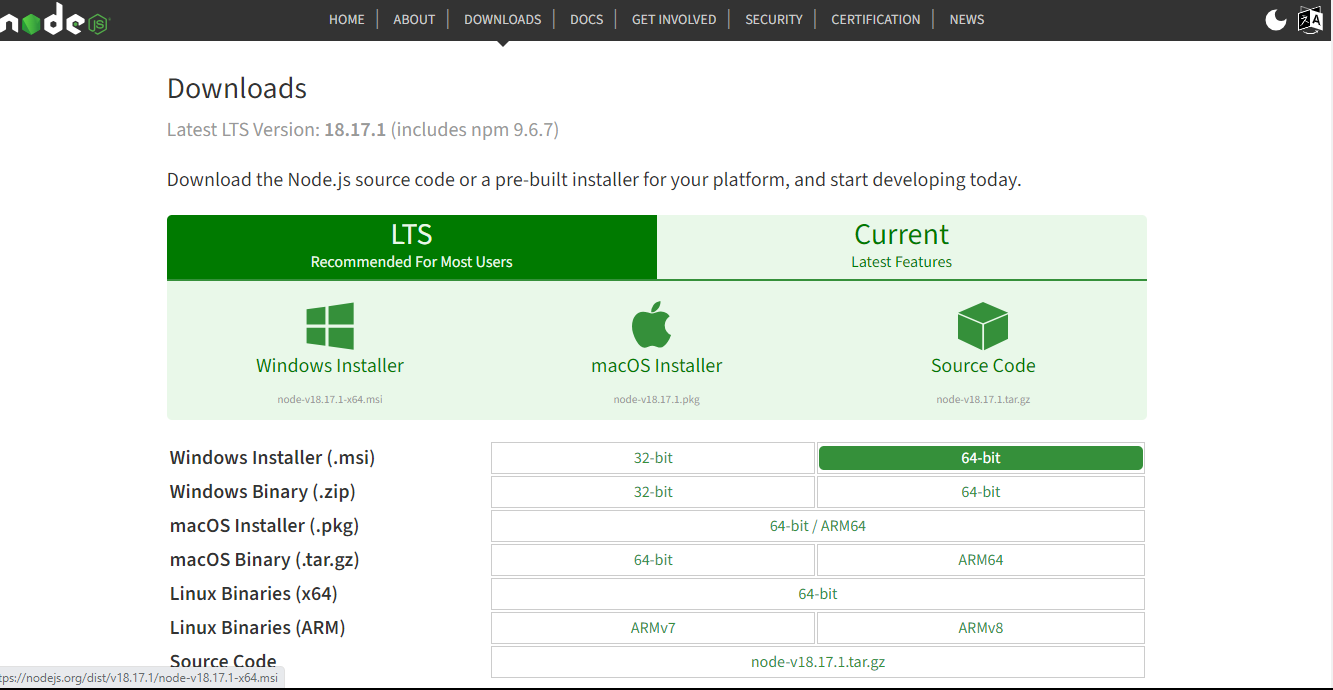
Task: Click the Windows Installer link
Action: point(330,365)
